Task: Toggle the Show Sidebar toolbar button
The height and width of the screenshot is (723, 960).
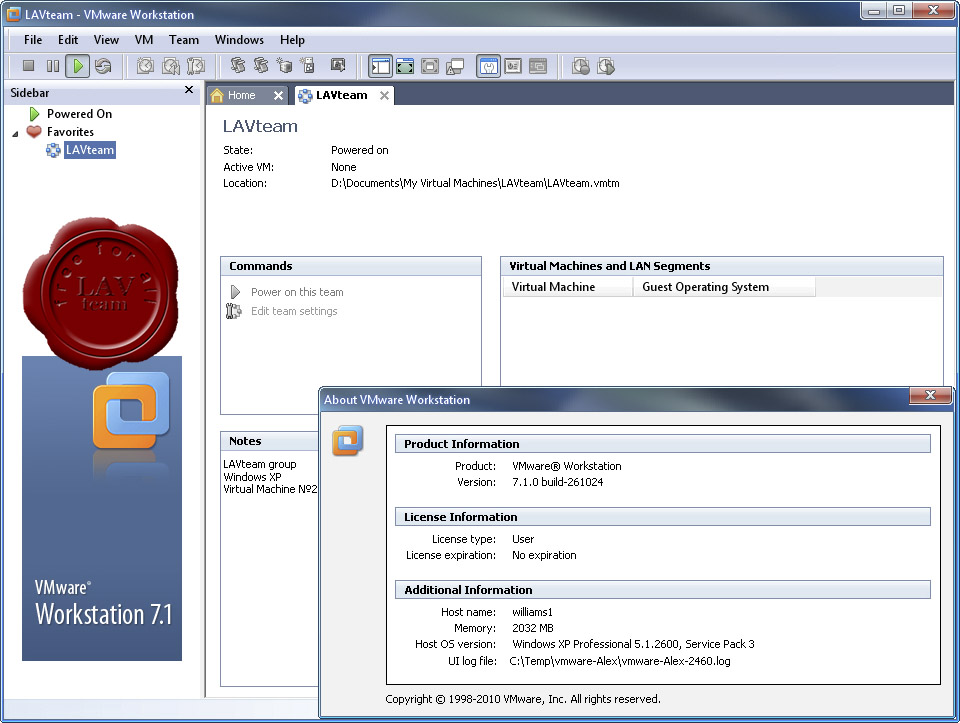Action: coord(380,66)
